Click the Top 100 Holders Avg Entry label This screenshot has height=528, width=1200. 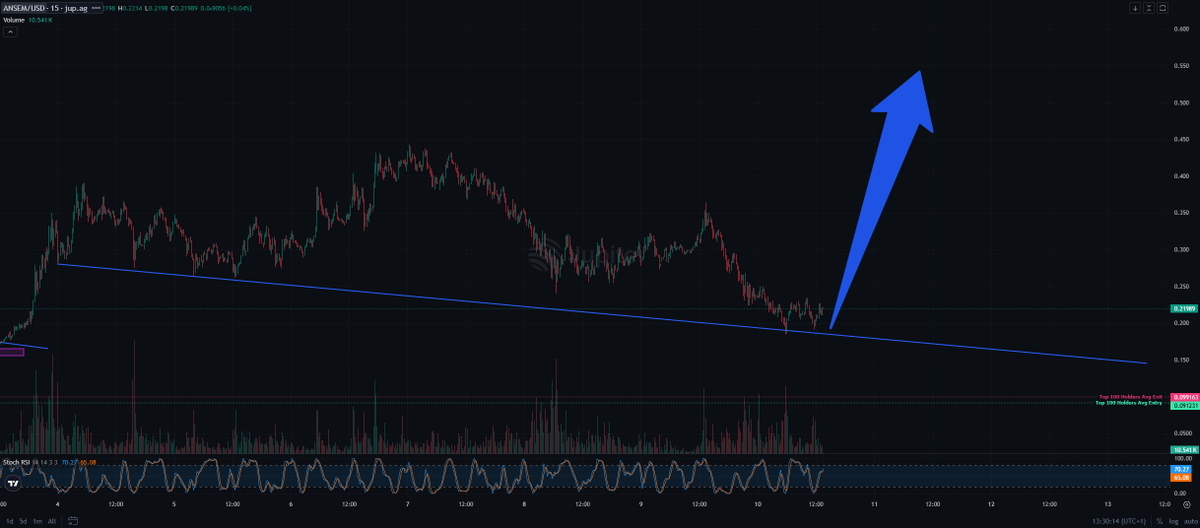coord(1130,403)
